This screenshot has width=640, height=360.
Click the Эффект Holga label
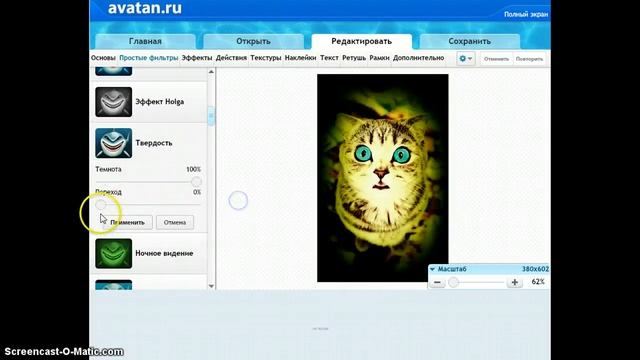tap(160, 102)
